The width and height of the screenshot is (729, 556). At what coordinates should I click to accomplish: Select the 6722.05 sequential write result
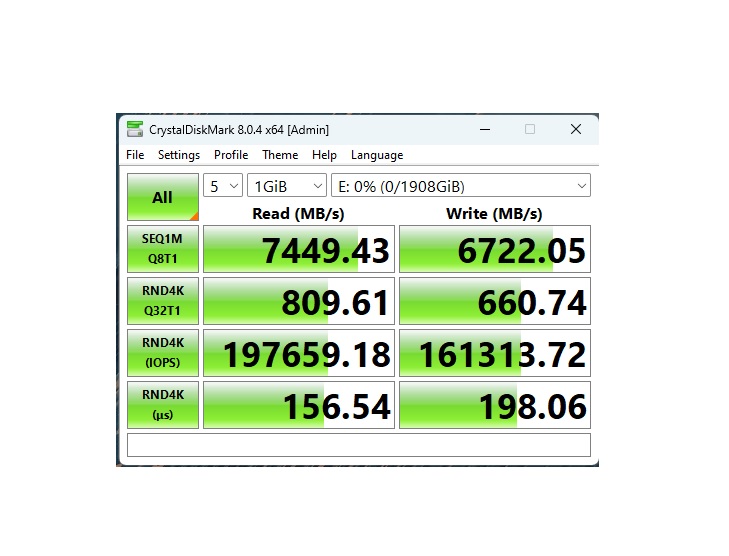coord(495,249)
